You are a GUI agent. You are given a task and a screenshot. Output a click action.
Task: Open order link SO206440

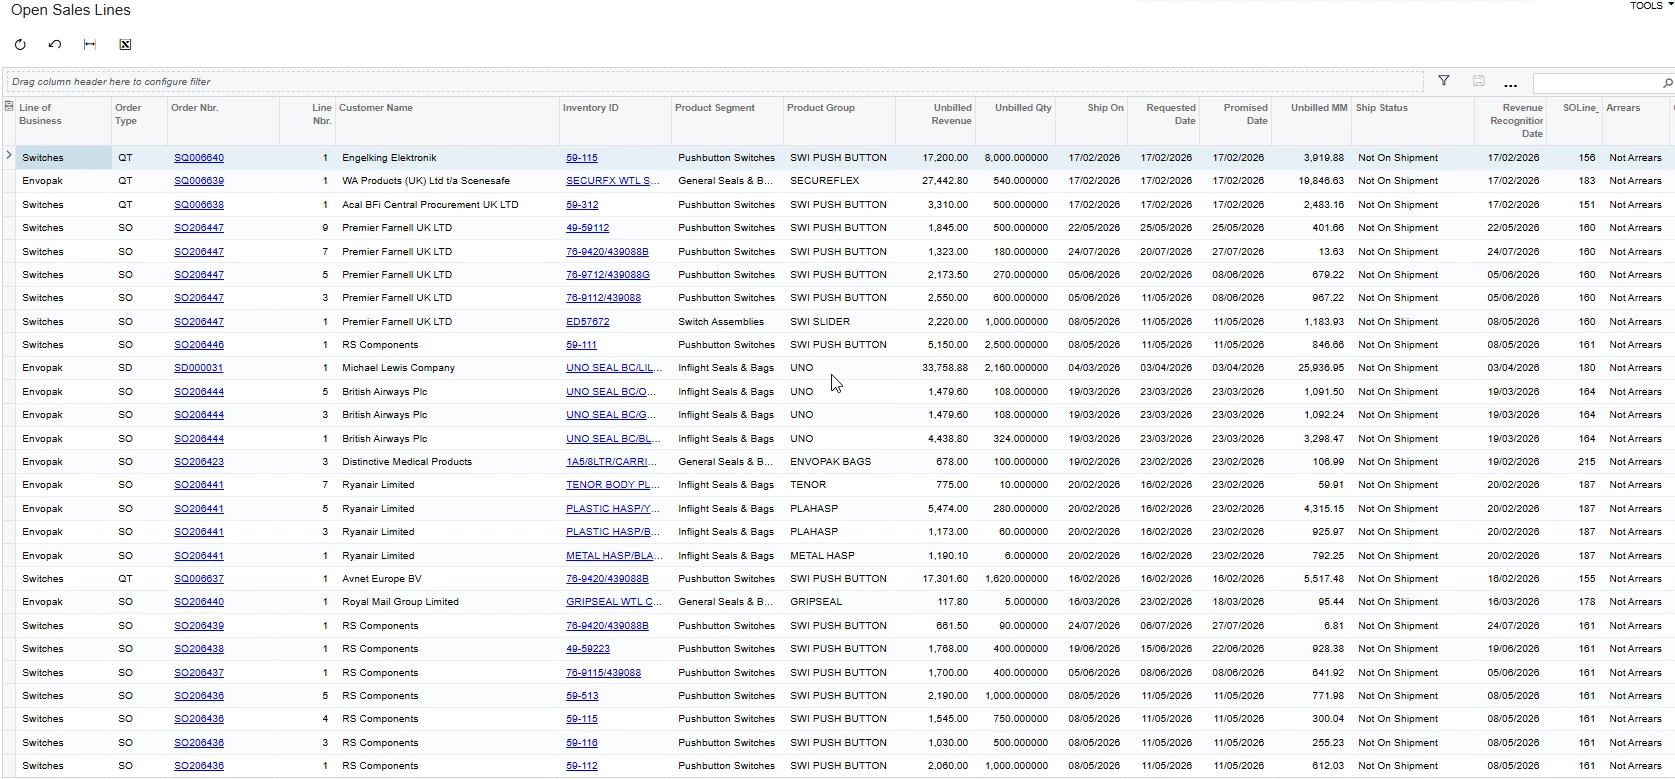[x=199, y=602]
